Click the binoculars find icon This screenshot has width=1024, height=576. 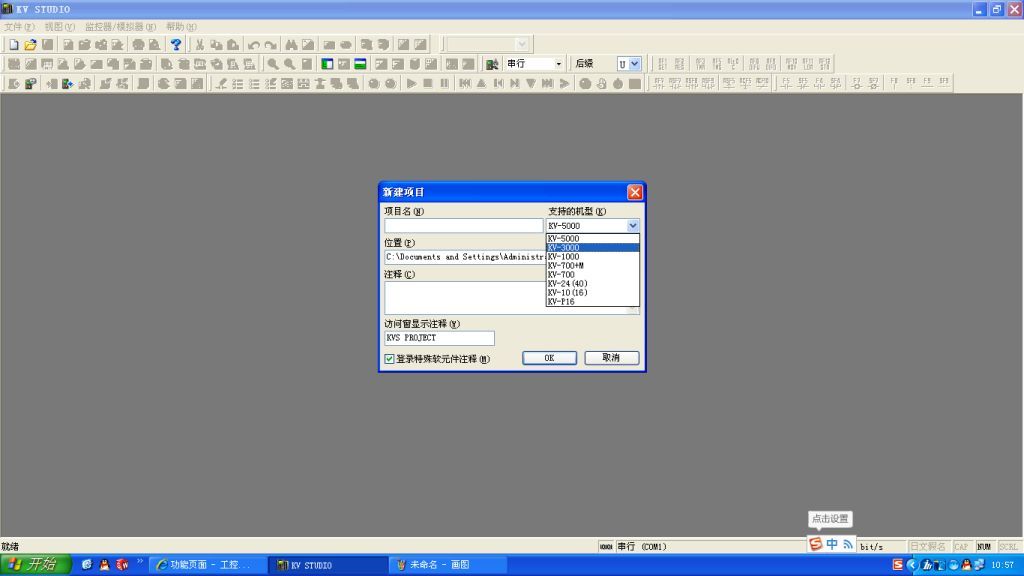pos(291,45)
